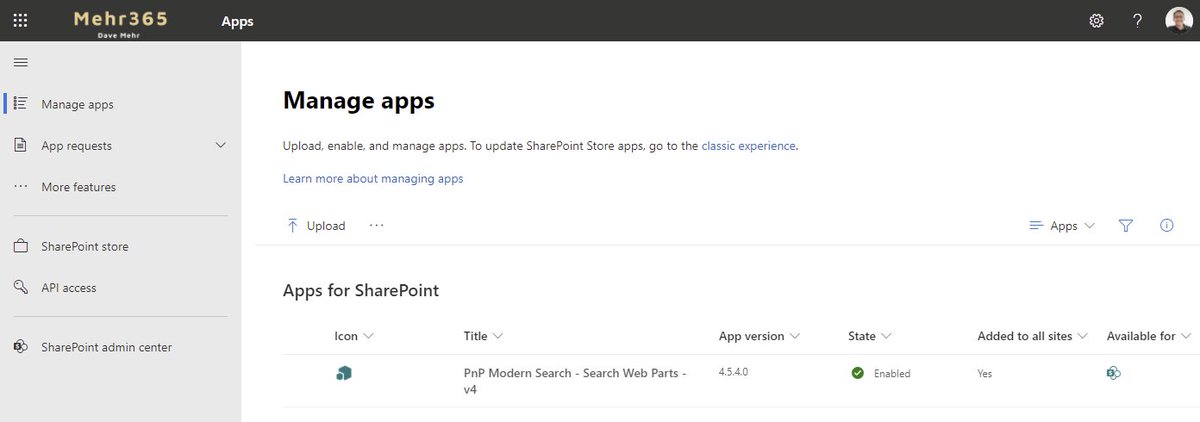Open the user profile picture

pos(1178,20)
